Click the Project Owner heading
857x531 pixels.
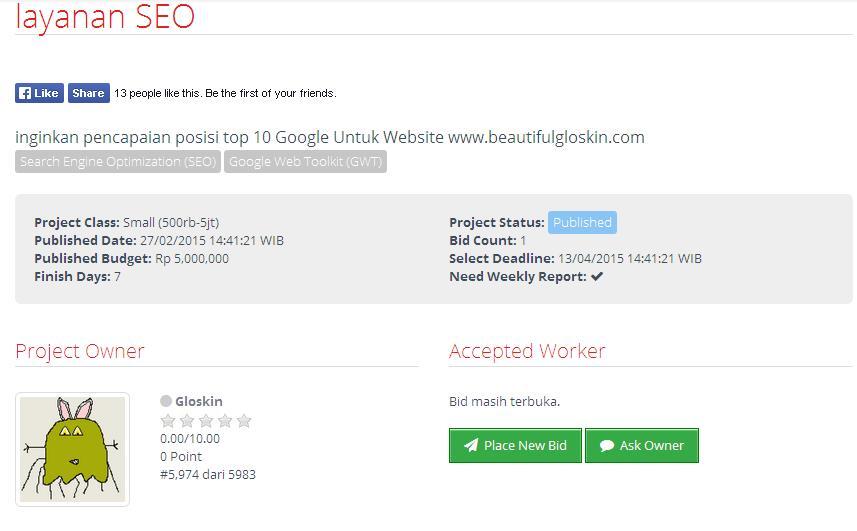[x=80, y=351]
